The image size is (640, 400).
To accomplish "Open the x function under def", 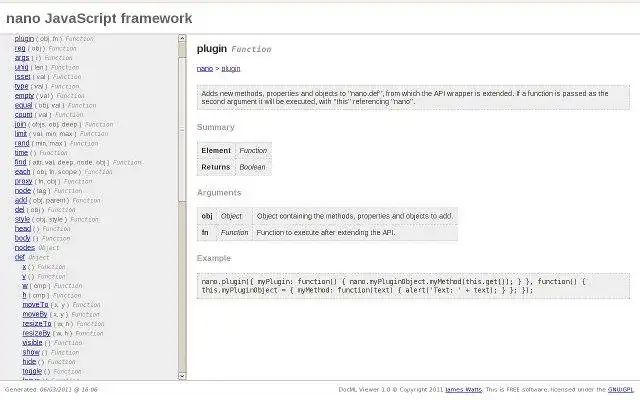I will 24,267.
